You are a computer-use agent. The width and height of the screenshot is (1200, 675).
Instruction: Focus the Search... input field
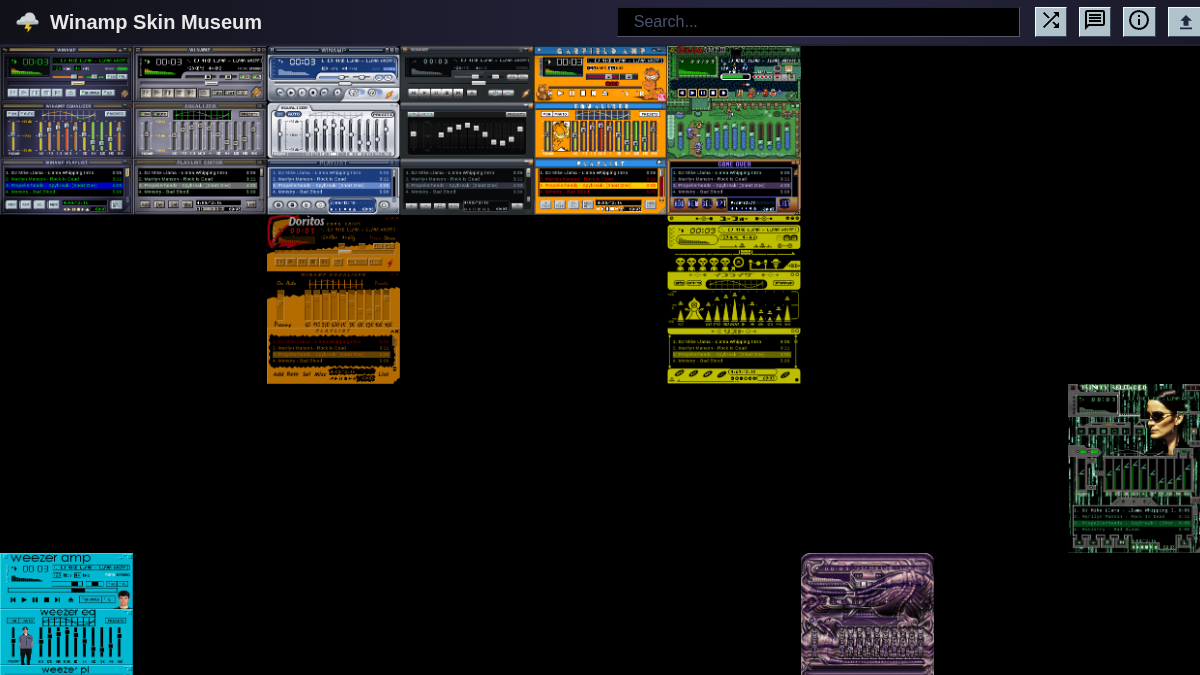click(x=818, y=22)
